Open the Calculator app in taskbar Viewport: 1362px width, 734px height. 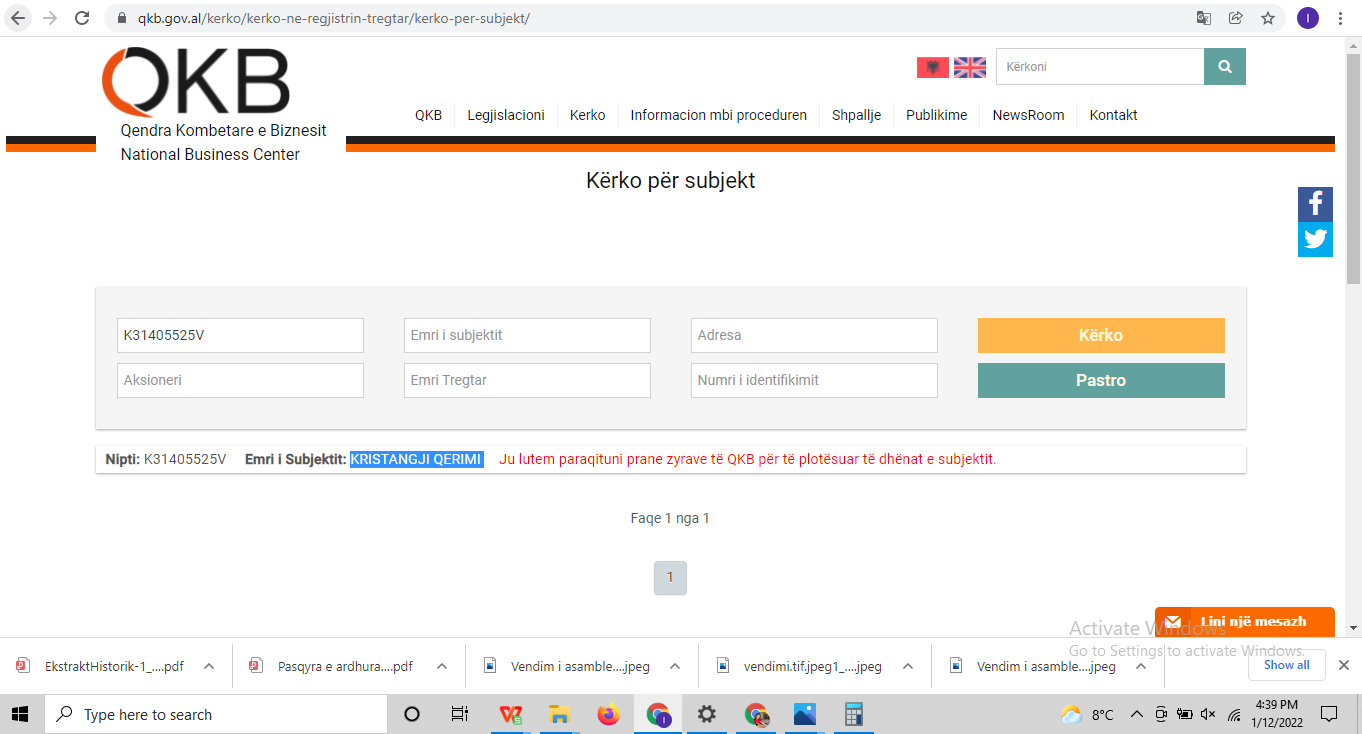[853, 714]
